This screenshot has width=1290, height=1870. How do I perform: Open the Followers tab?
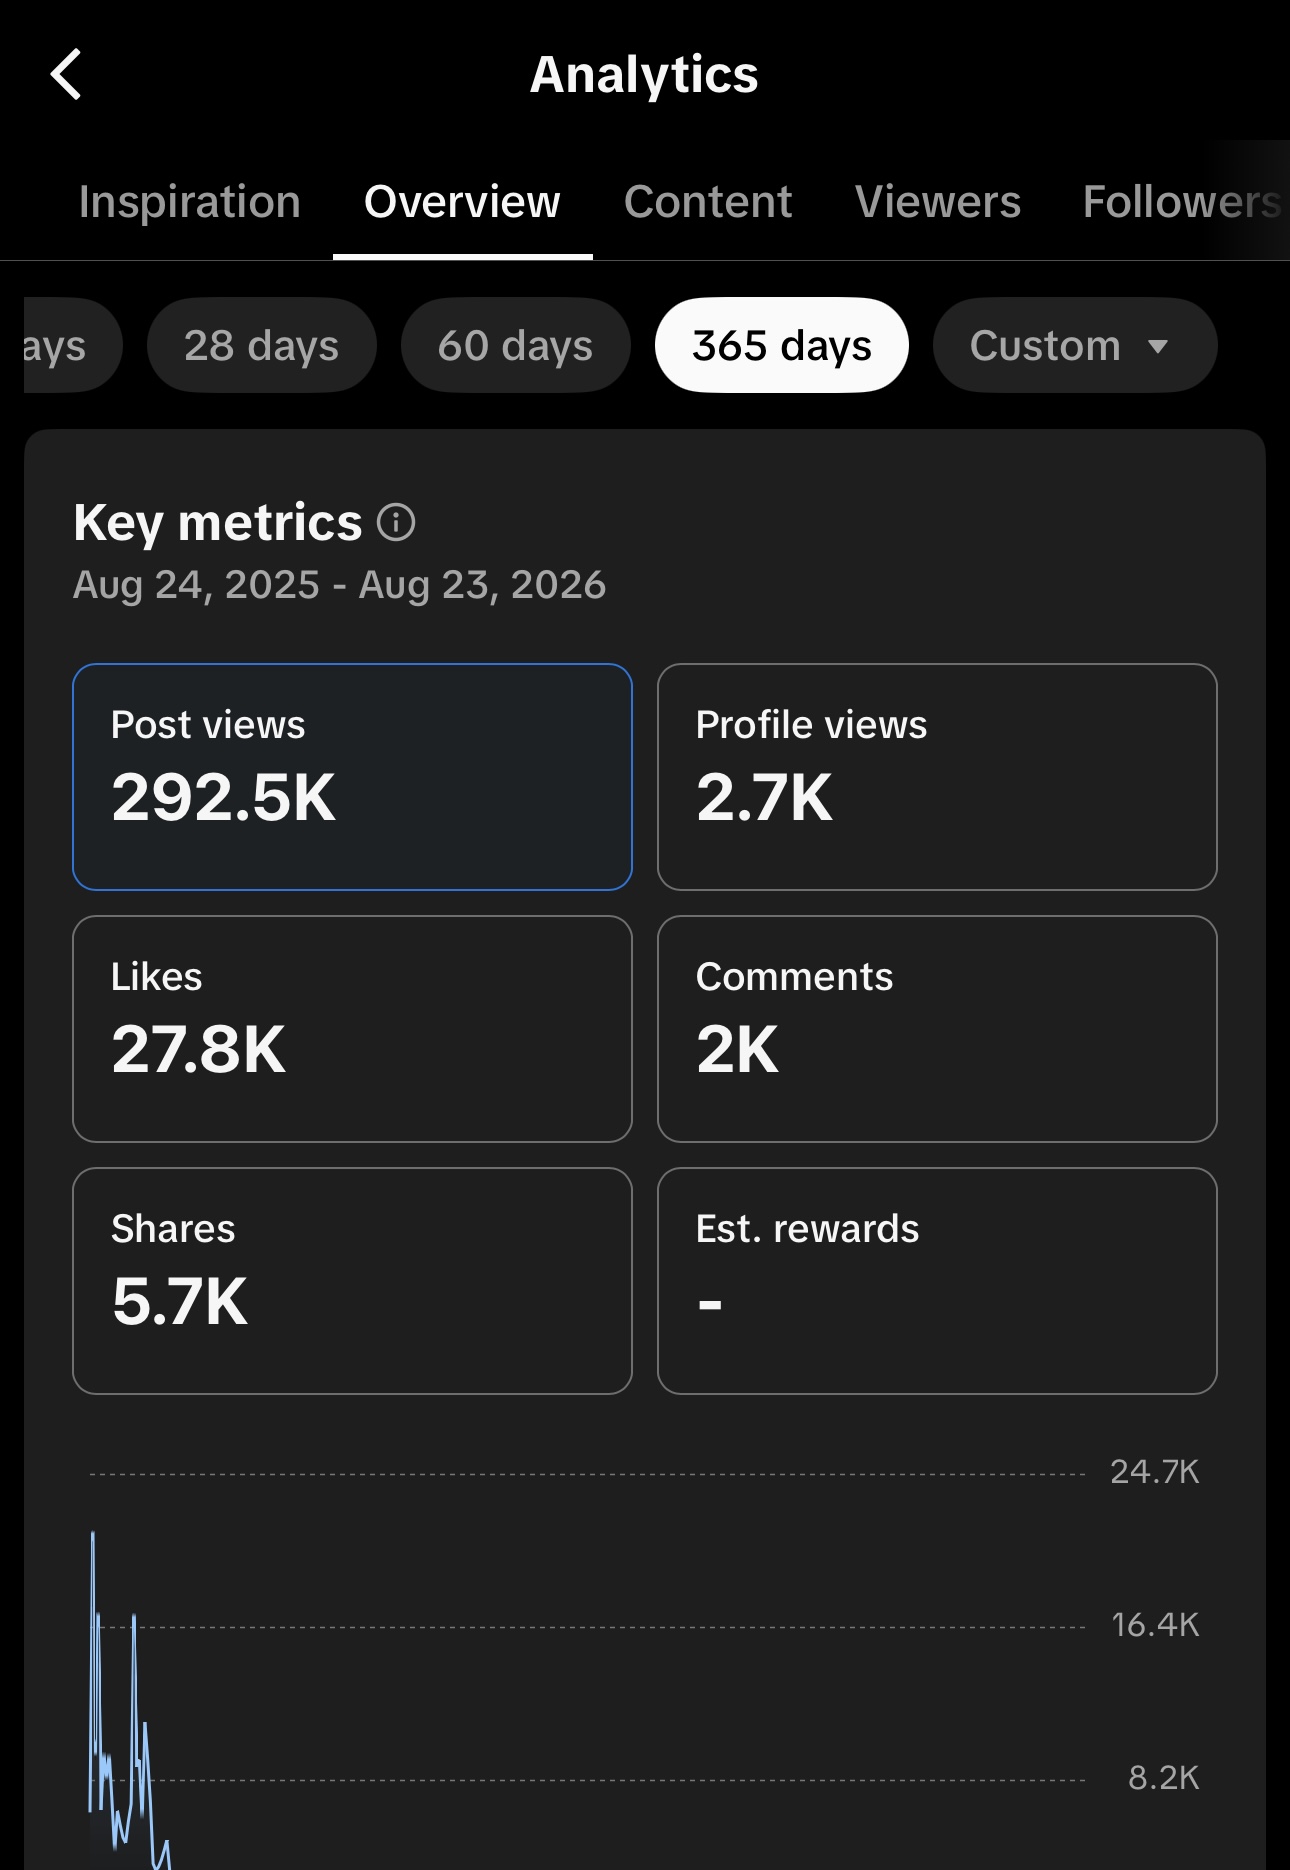(1182, 202)
